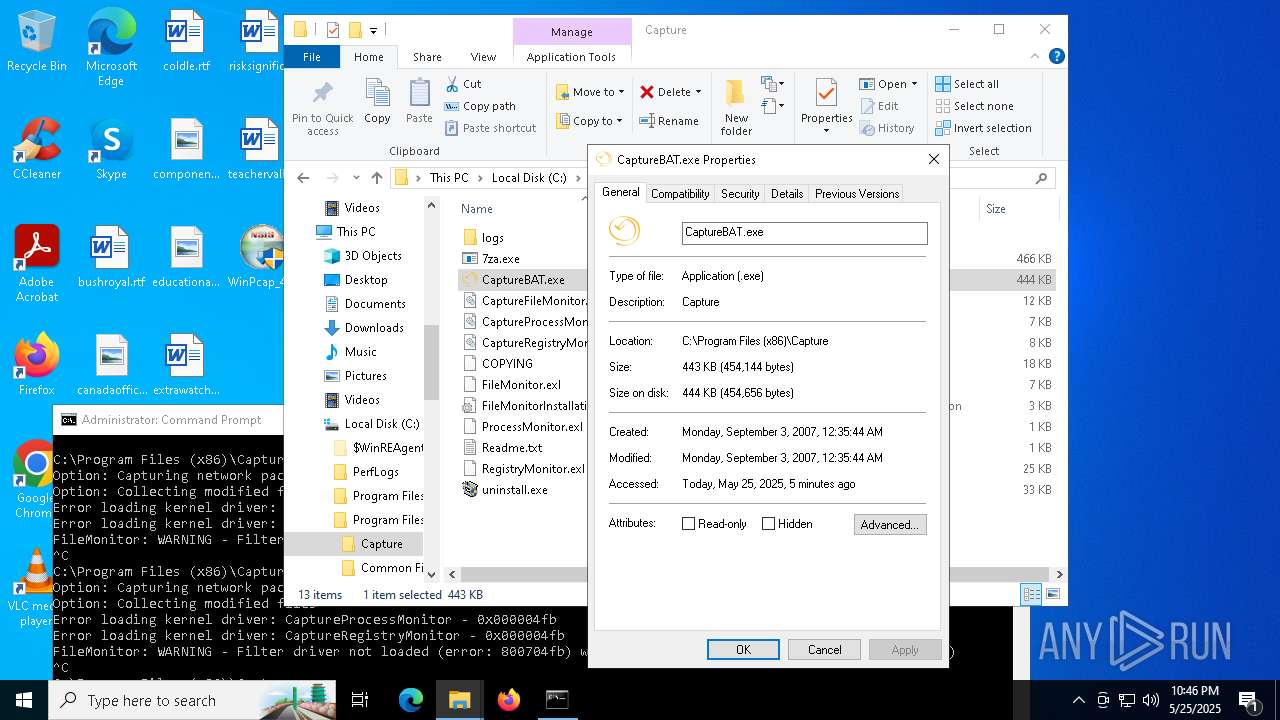Open Microsoft Edge in taskbar

tap(411, 700)
